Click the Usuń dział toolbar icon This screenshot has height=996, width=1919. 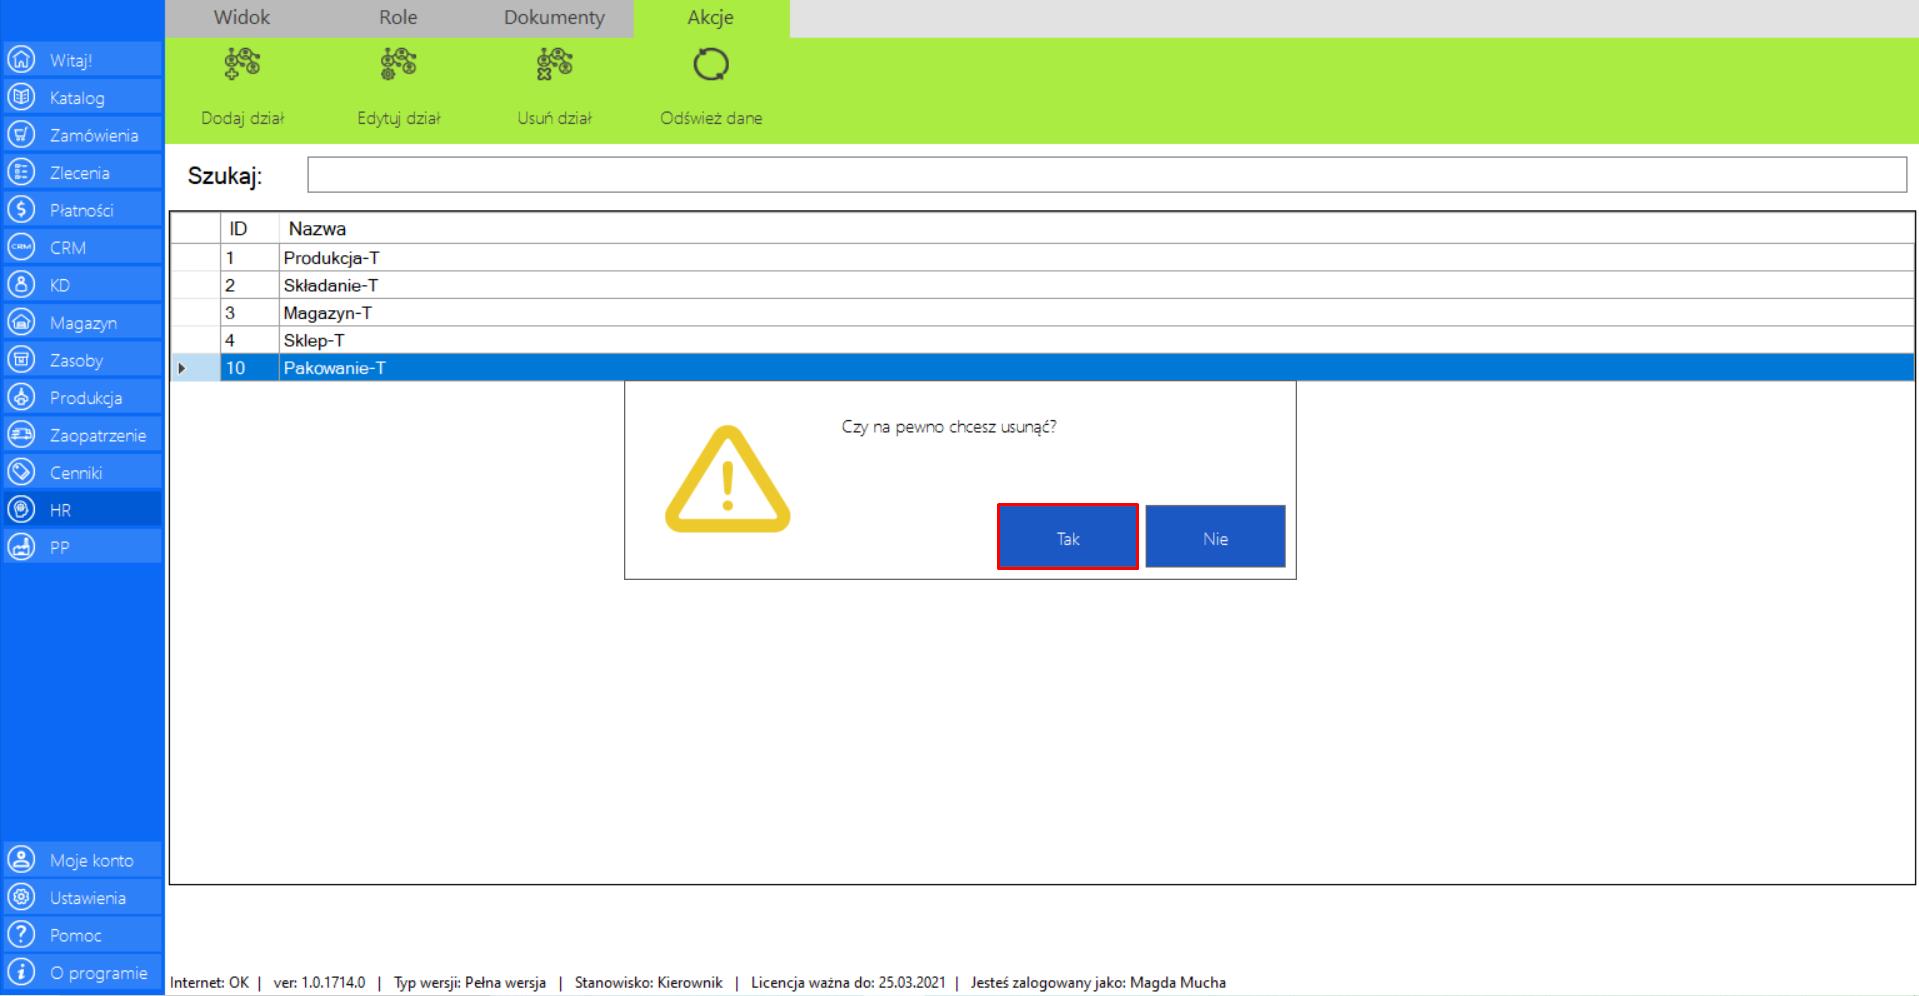pos(555,64)
